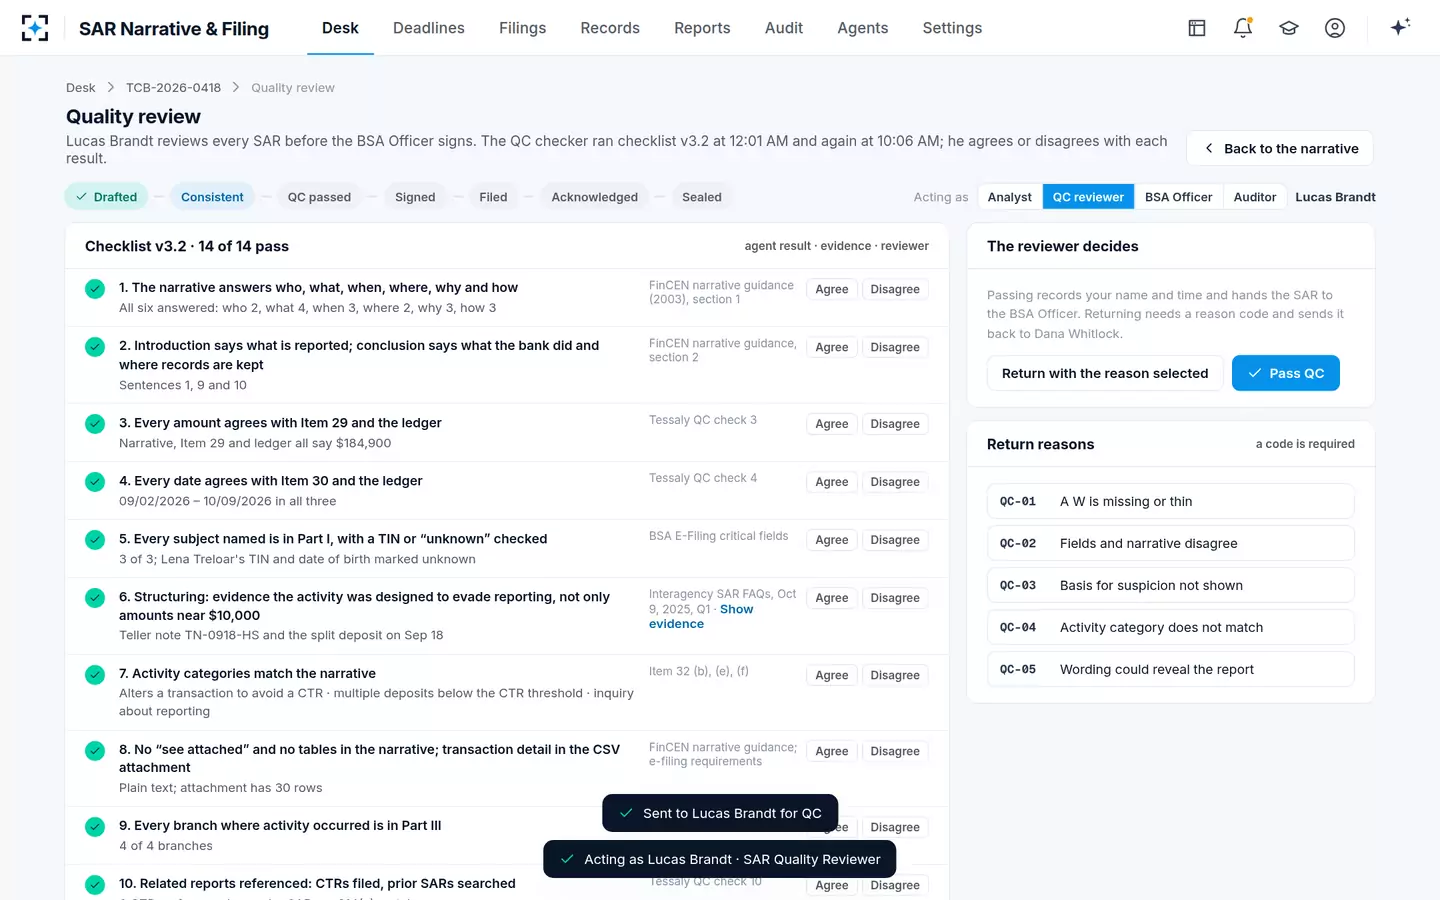
Task: Click green check icon beside checklist item 1
Action: tap(95, 289)
